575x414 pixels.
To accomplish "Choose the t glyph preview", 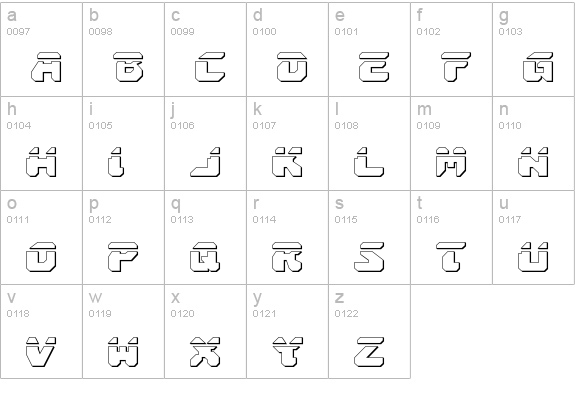I will (x=451, y=257).
